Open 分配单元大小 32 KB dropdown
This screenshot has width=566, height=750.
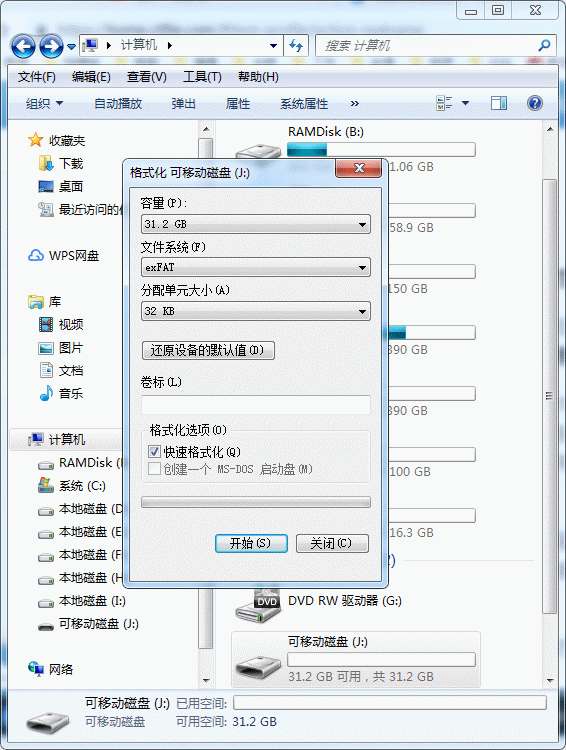pos(256,311)
